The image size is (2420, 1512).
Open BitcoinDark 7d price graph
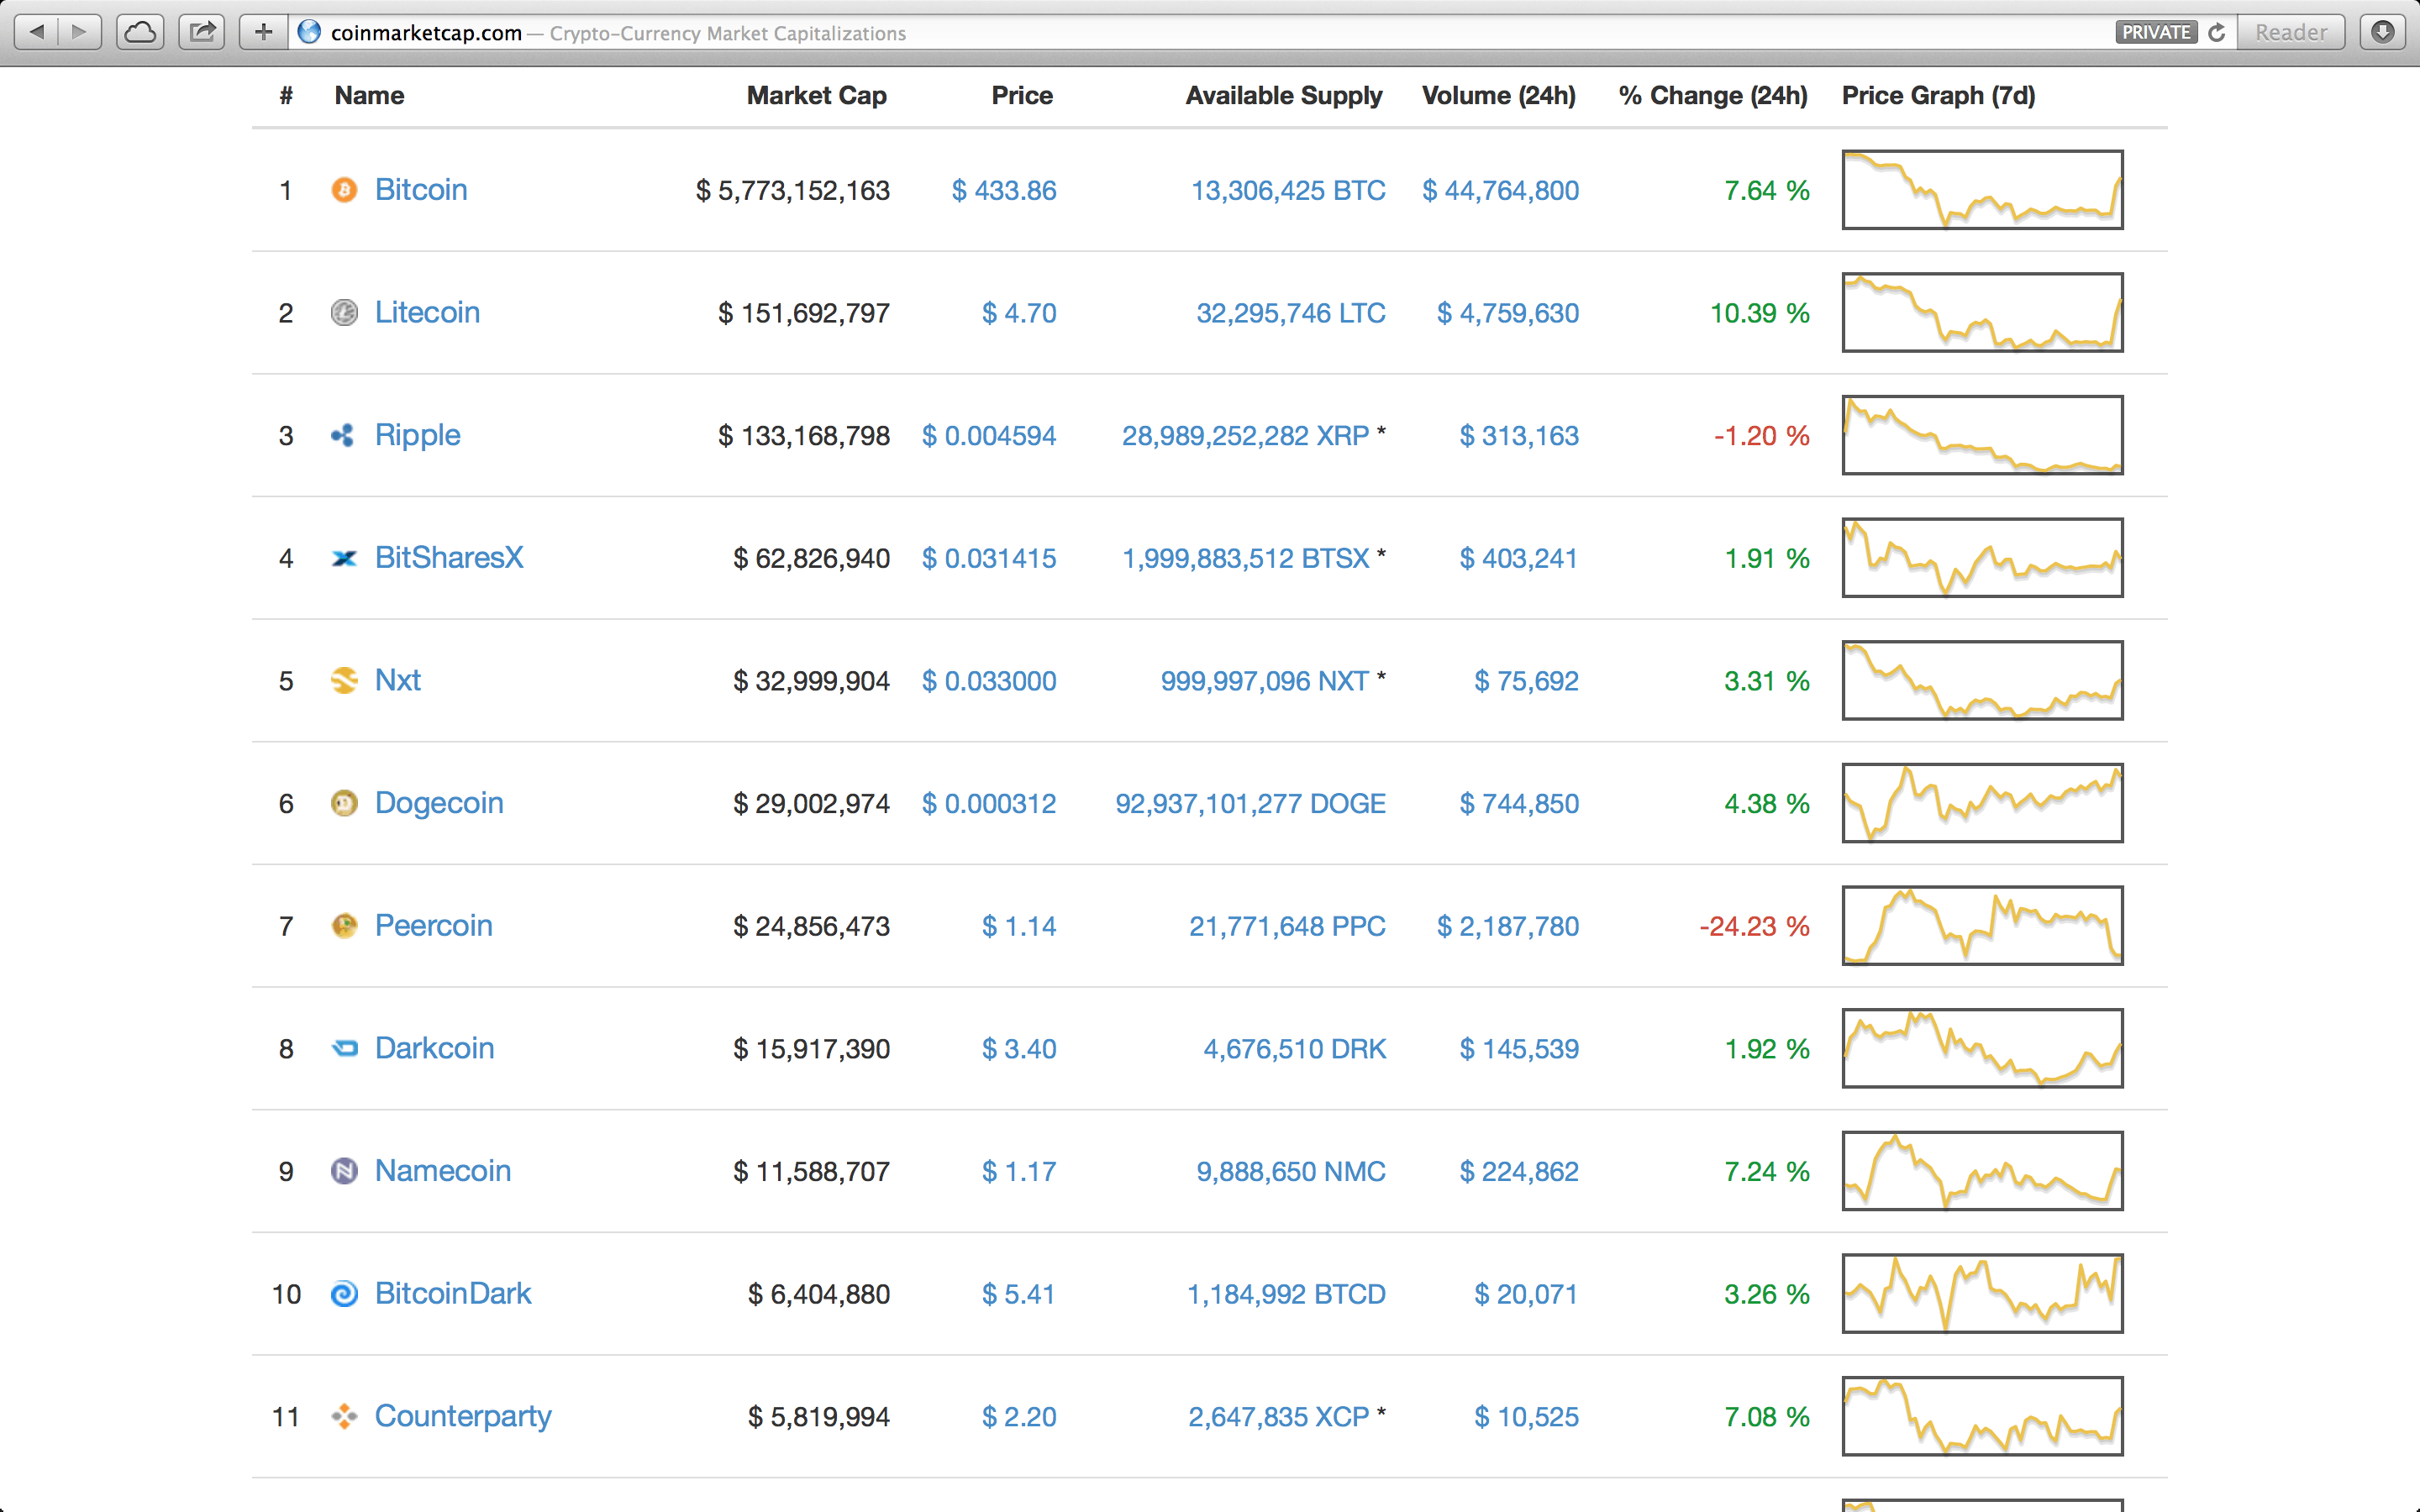tap(1982, 1294)
